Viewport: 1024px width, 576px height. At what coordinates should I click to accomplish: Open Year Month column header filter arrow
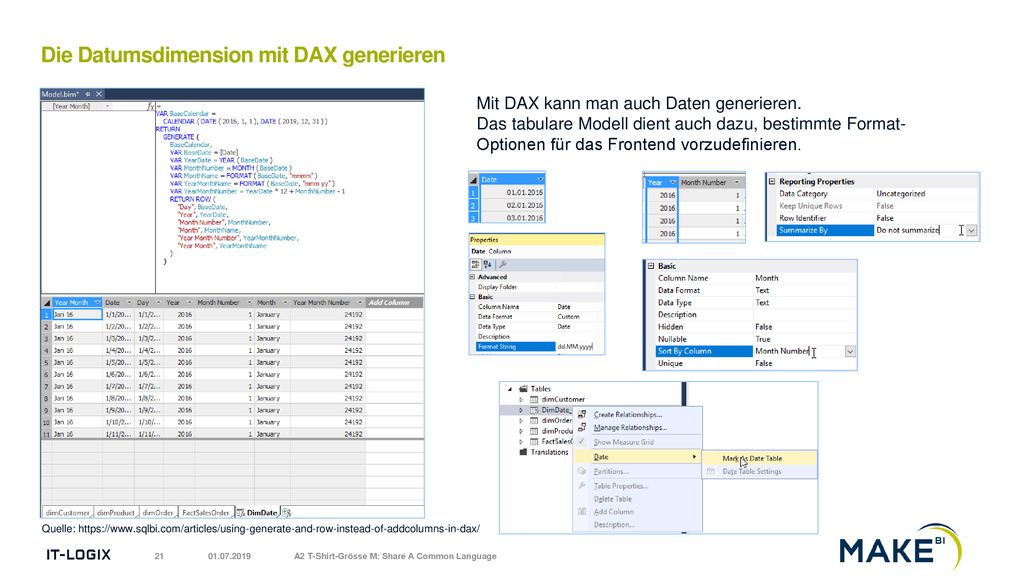(97, 302)
